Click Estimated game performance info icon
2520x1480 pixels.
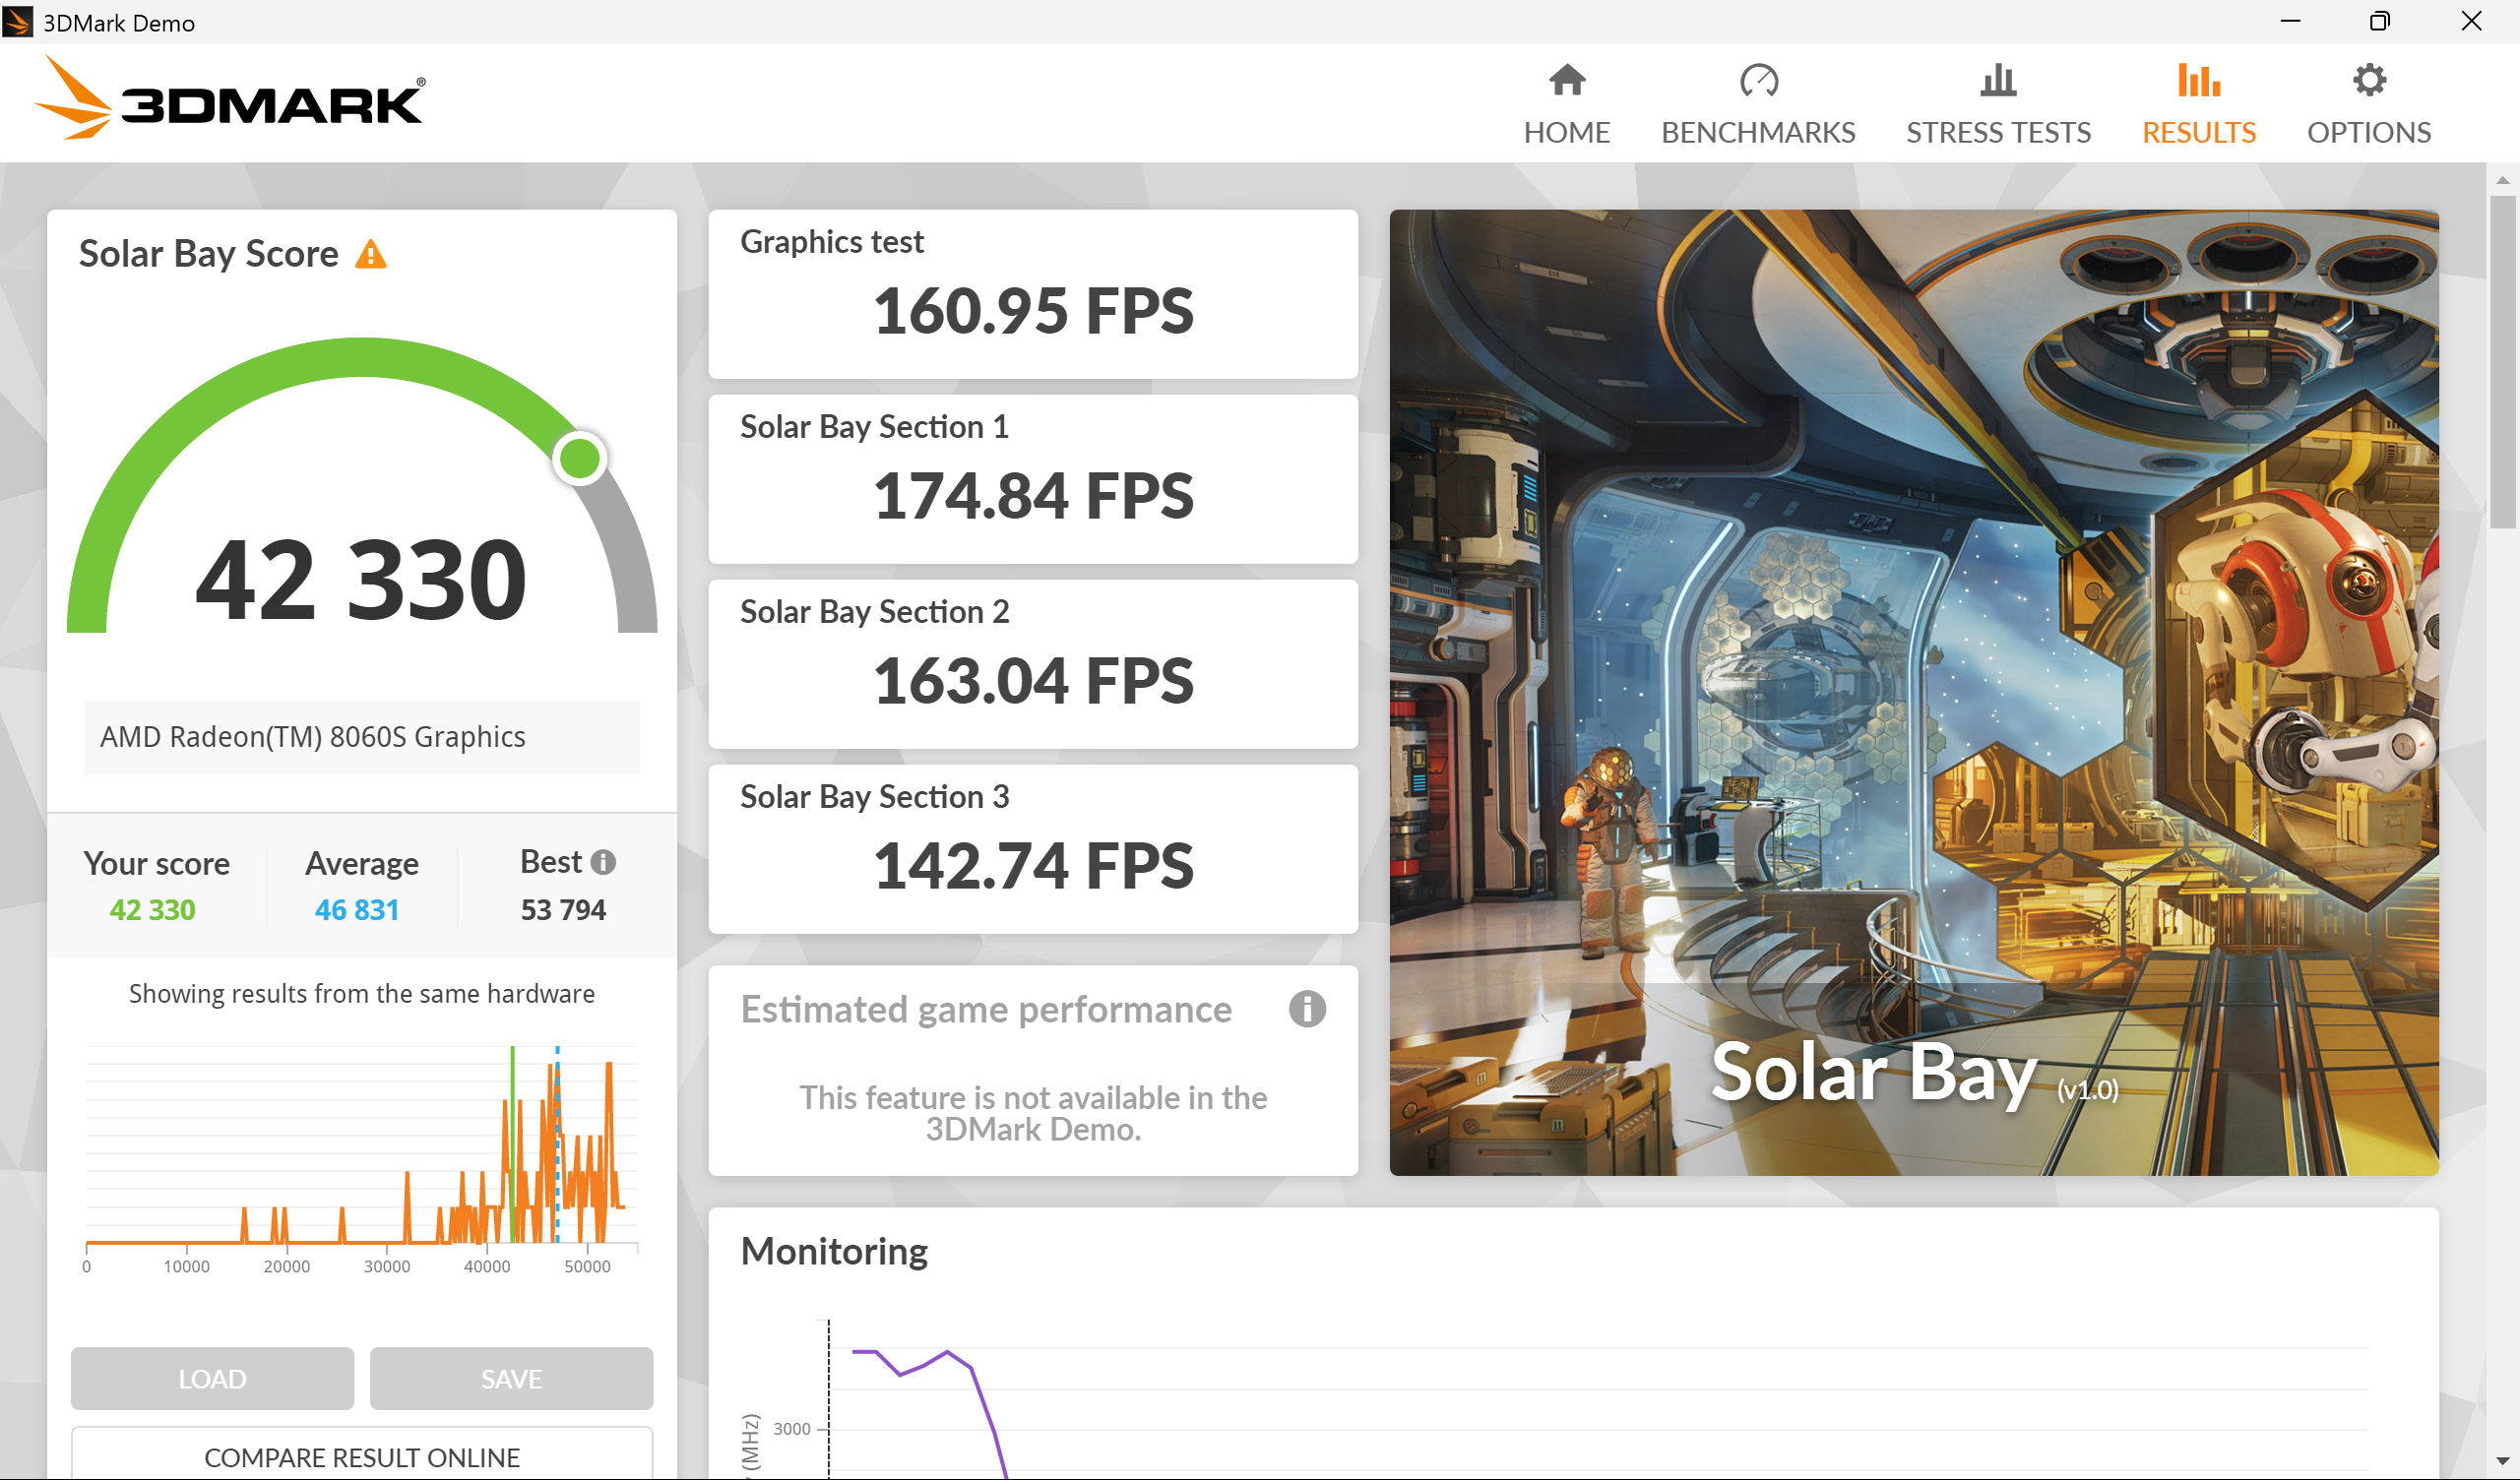tap(1306, 1009)
